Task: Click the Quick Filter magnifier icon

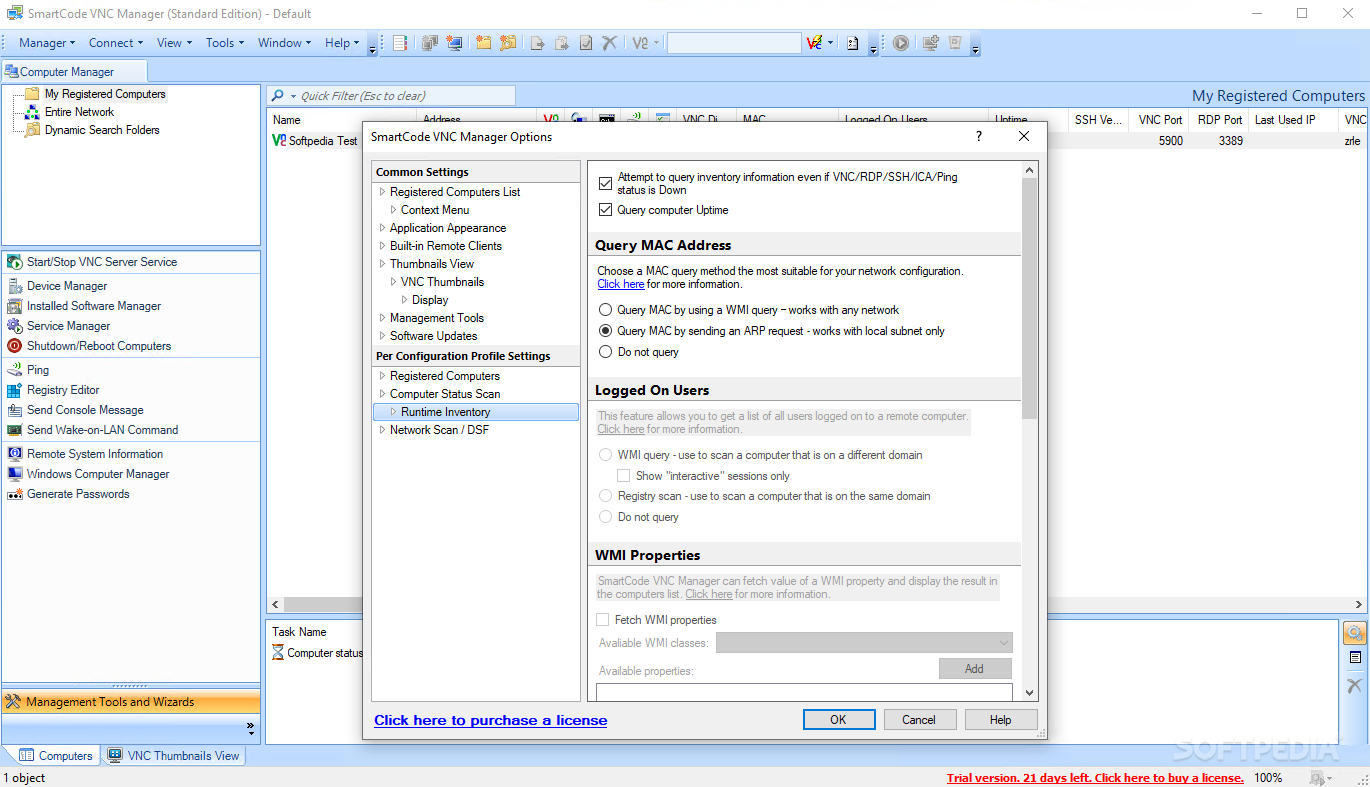Action: tap(278, 96)
